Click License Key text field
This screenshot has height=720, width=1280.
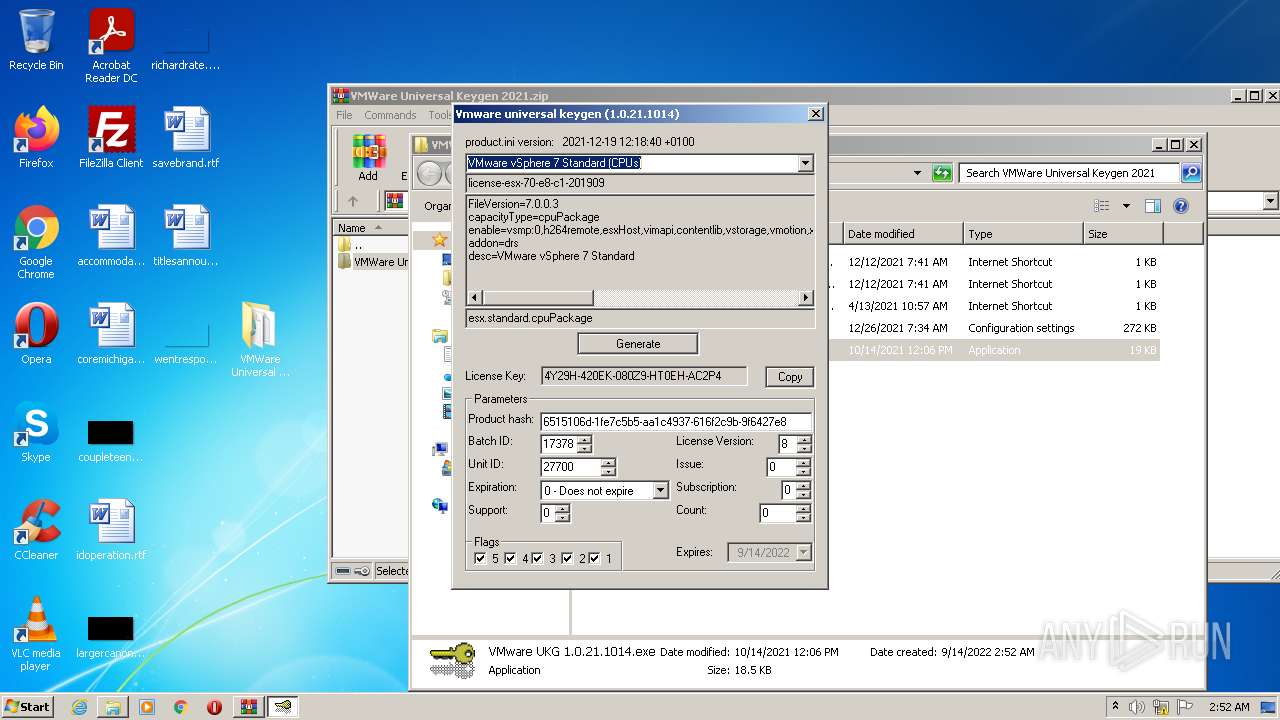[644, 376]
